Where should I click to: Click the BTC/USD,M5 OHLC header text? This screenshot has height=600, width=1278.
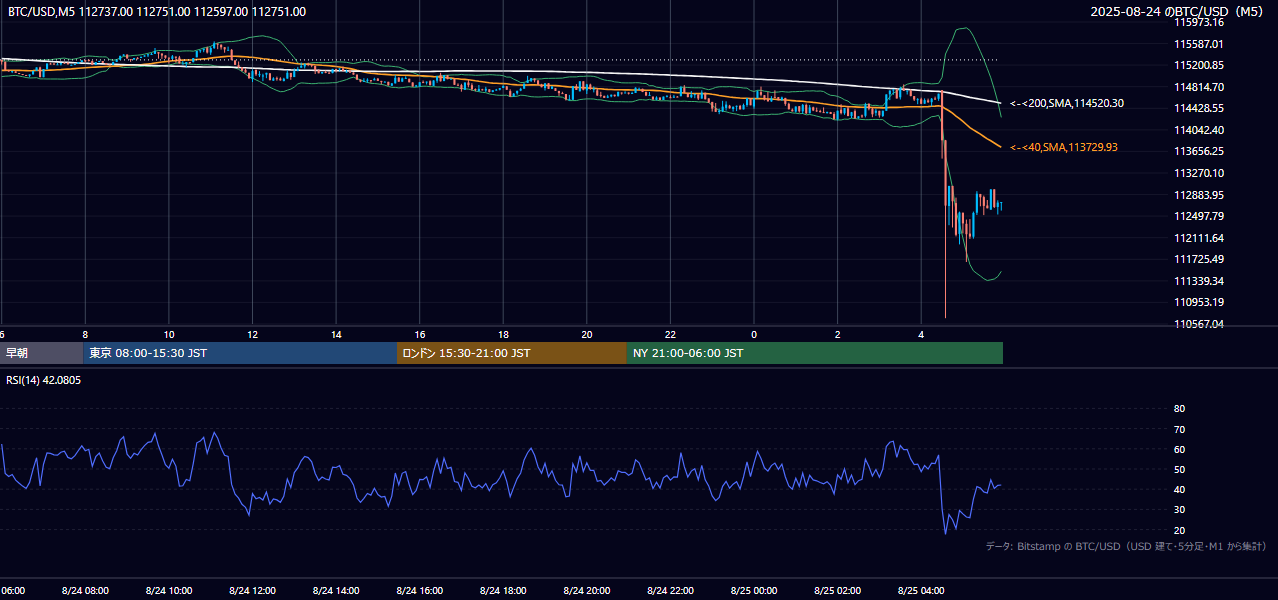pyautogui.click(x=157, y=12)
